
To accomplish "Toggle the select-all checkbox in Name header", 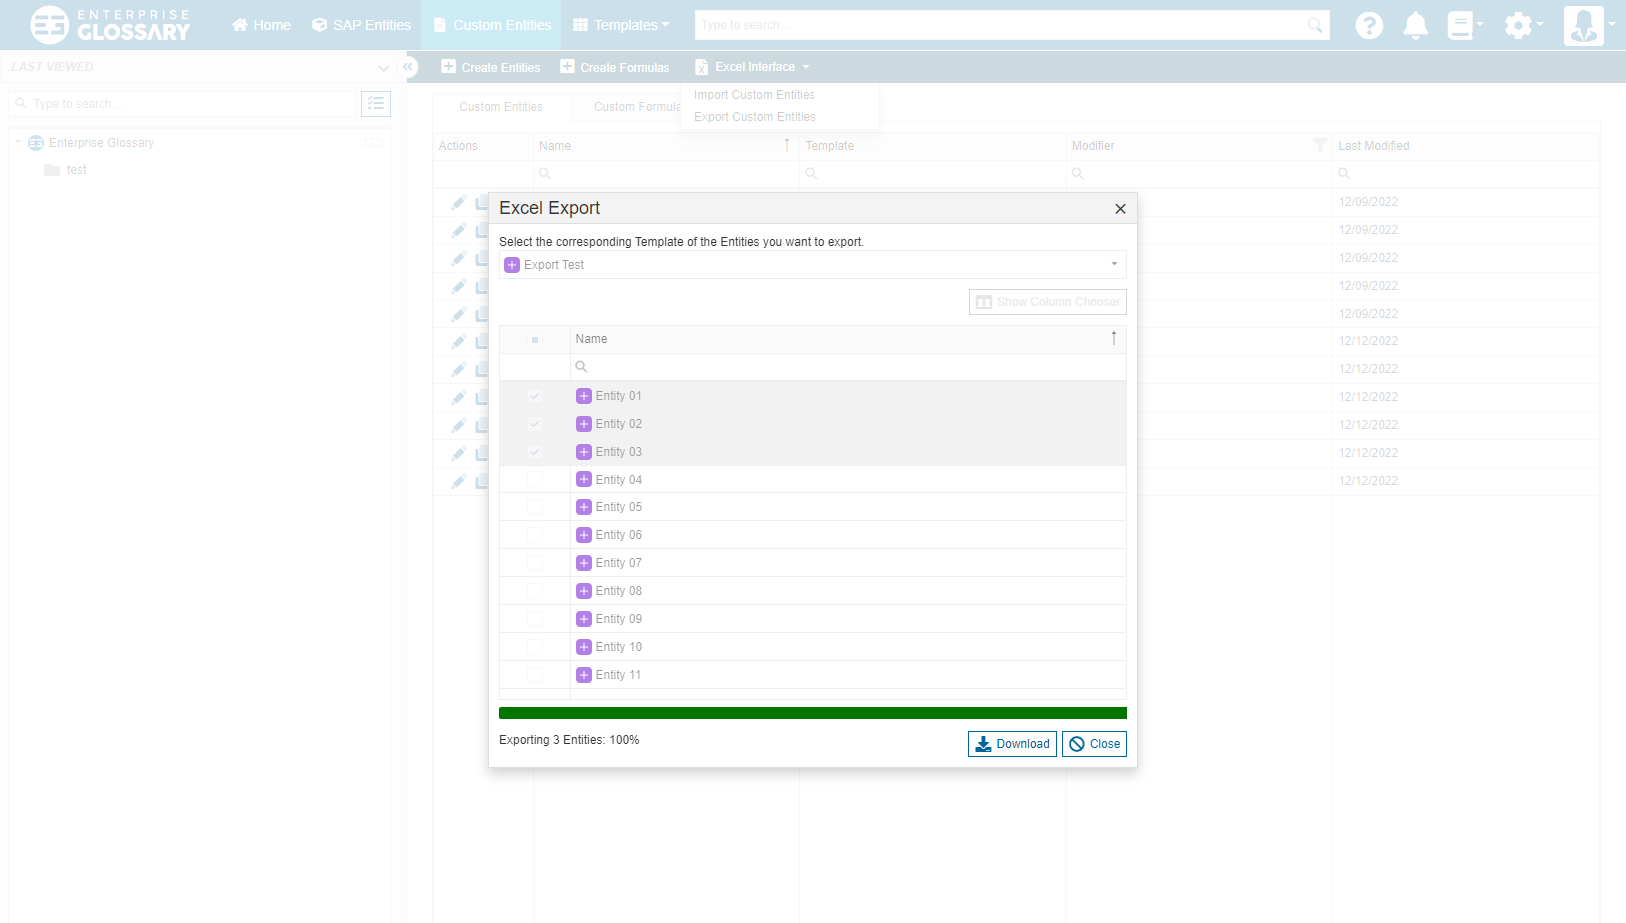I will click(x=535, y=340).
